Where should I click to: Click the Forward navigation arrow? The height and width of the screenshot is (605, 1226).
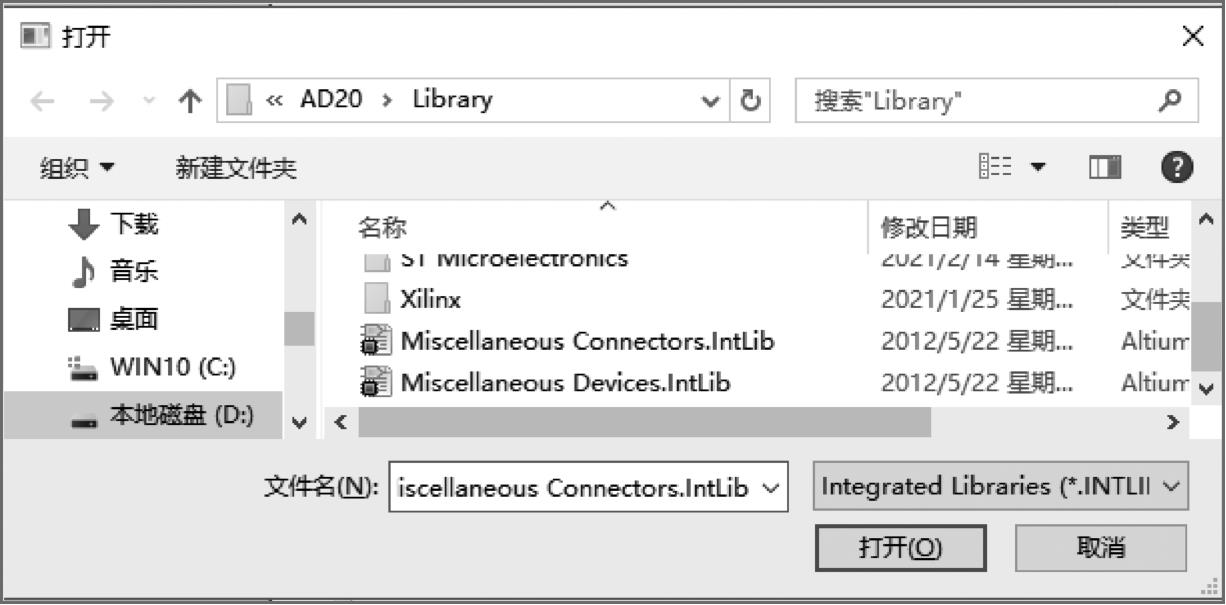click(x=101, y=101)
